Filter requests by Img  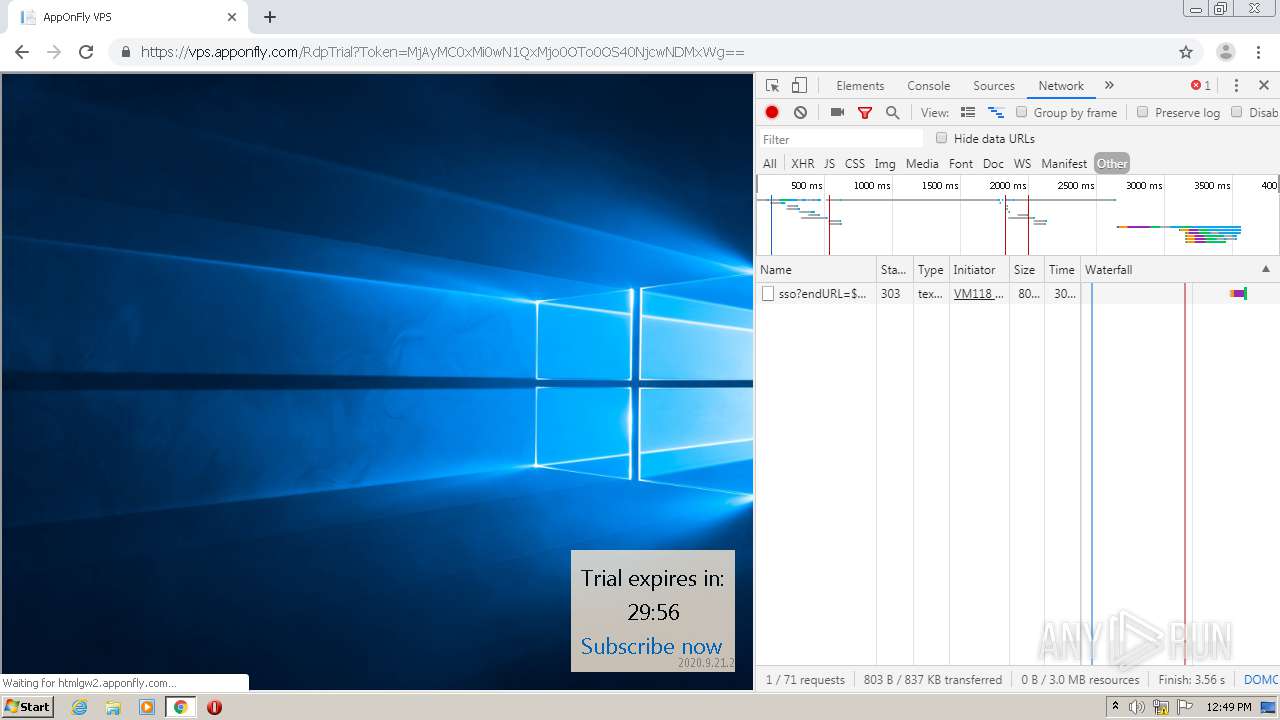885,164
